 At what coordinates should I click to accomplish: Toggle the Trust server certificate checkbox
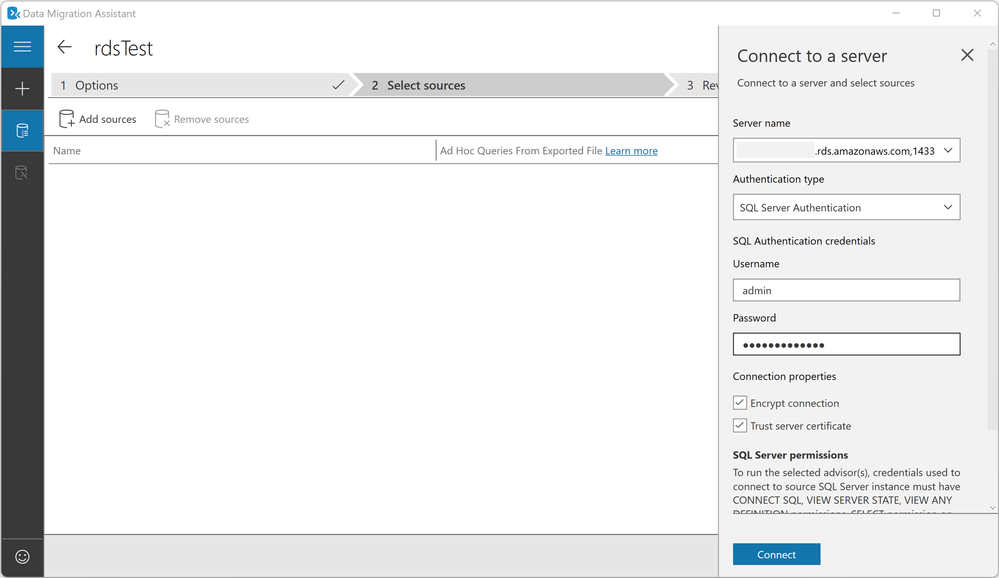740,426
